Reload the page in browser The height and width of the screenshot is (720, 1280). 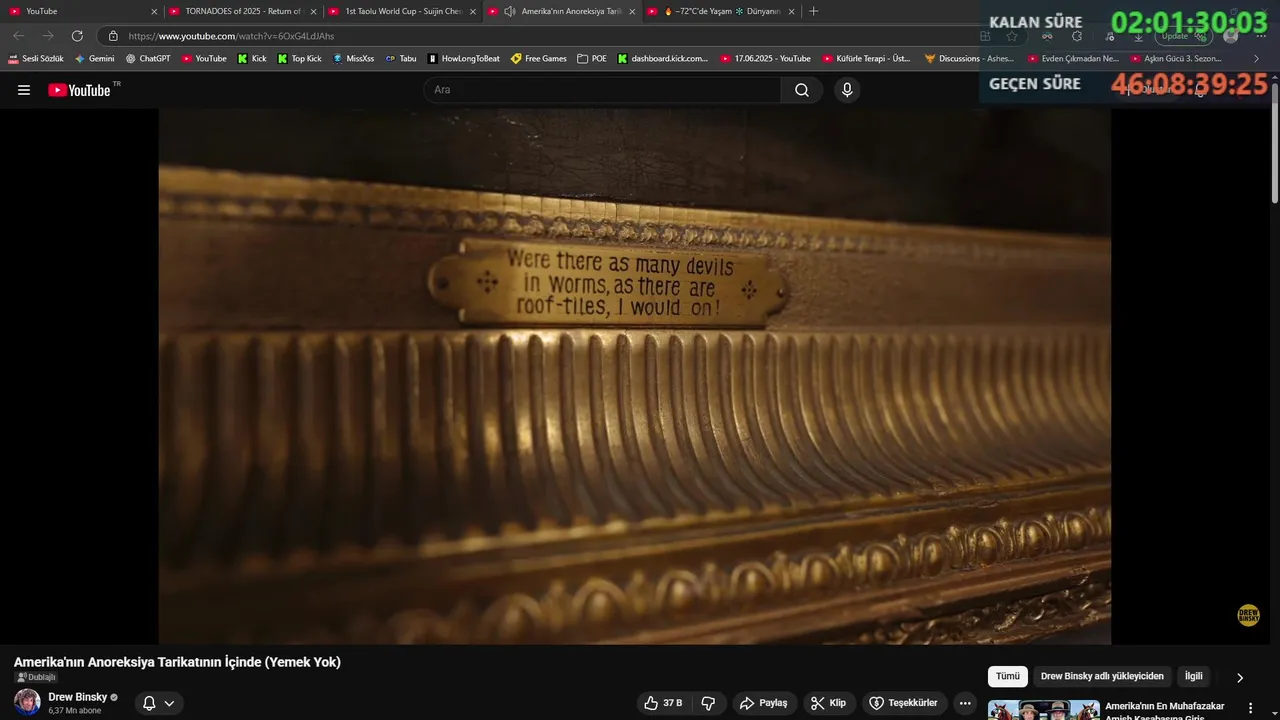pyautogui.click(x=77, y=36)
